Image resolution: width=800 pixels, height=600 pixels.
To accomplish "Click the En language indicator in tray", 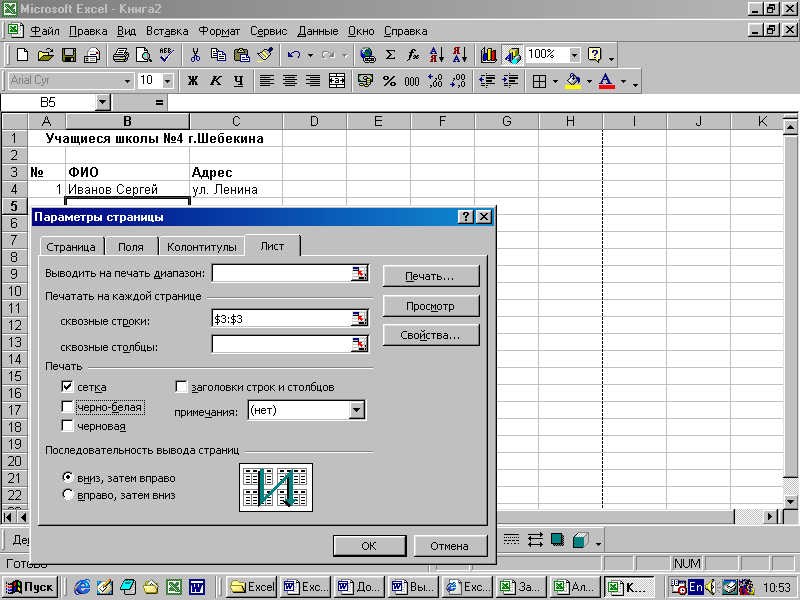I will coord(696,587).
